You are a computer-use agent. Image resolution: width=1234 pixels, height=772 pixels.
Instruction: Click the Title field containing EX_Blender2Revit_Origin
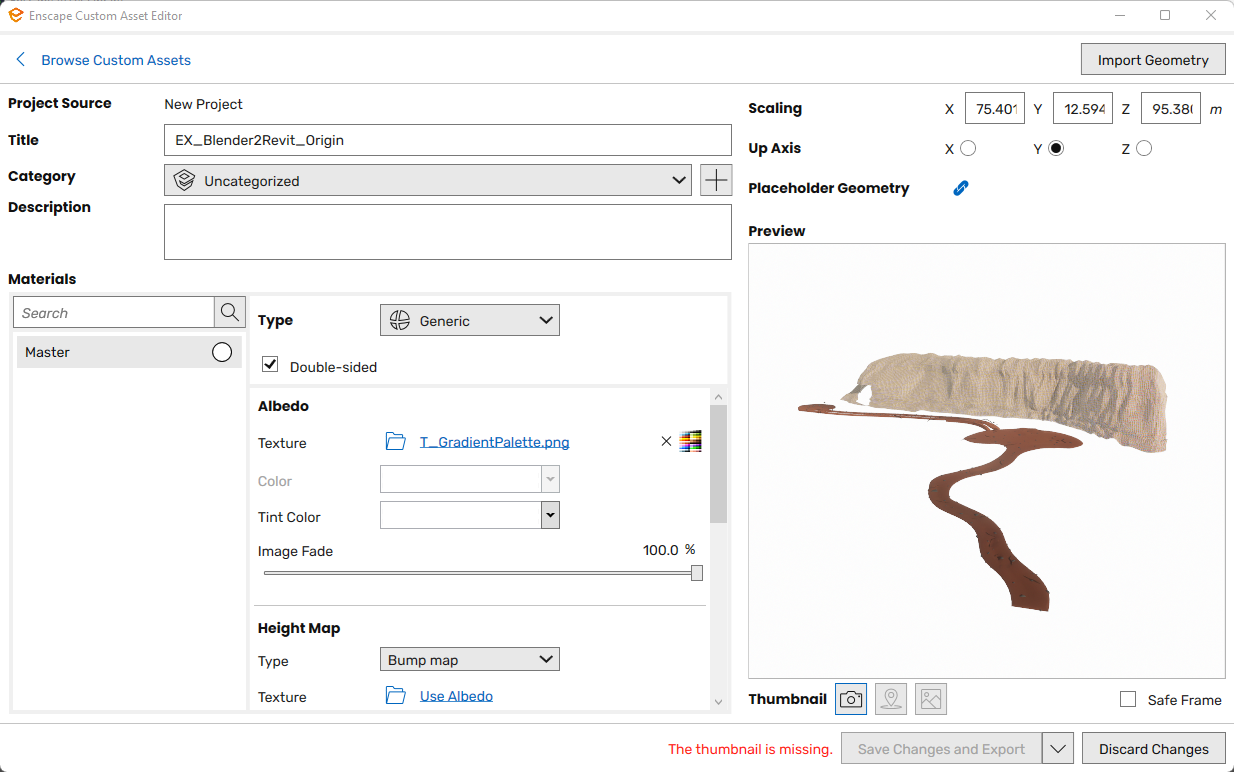coord(447,140)
